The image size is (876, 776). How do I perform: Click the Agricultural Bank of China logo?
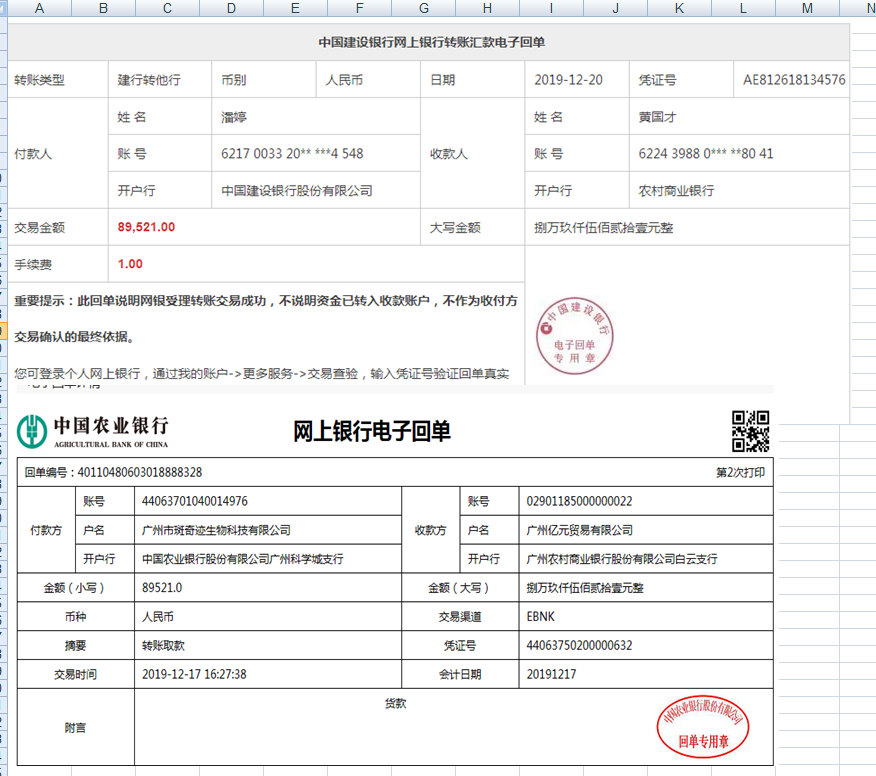(x=93, y=430)
